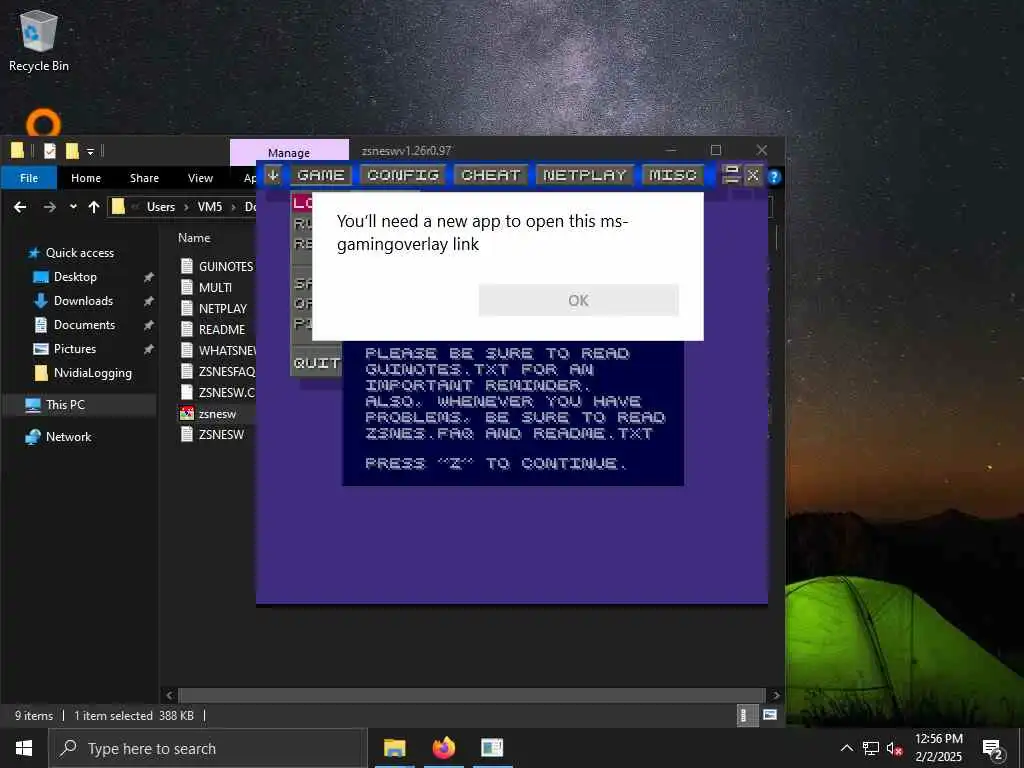Click the Quick Access Toolbar properties icon
The image size is (1024, 768).
(x=50, y=152)
